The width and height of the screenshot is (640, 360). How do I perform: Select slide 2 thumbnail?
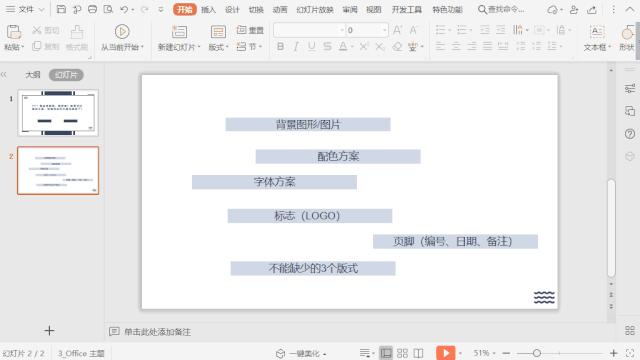coord(58,171)
